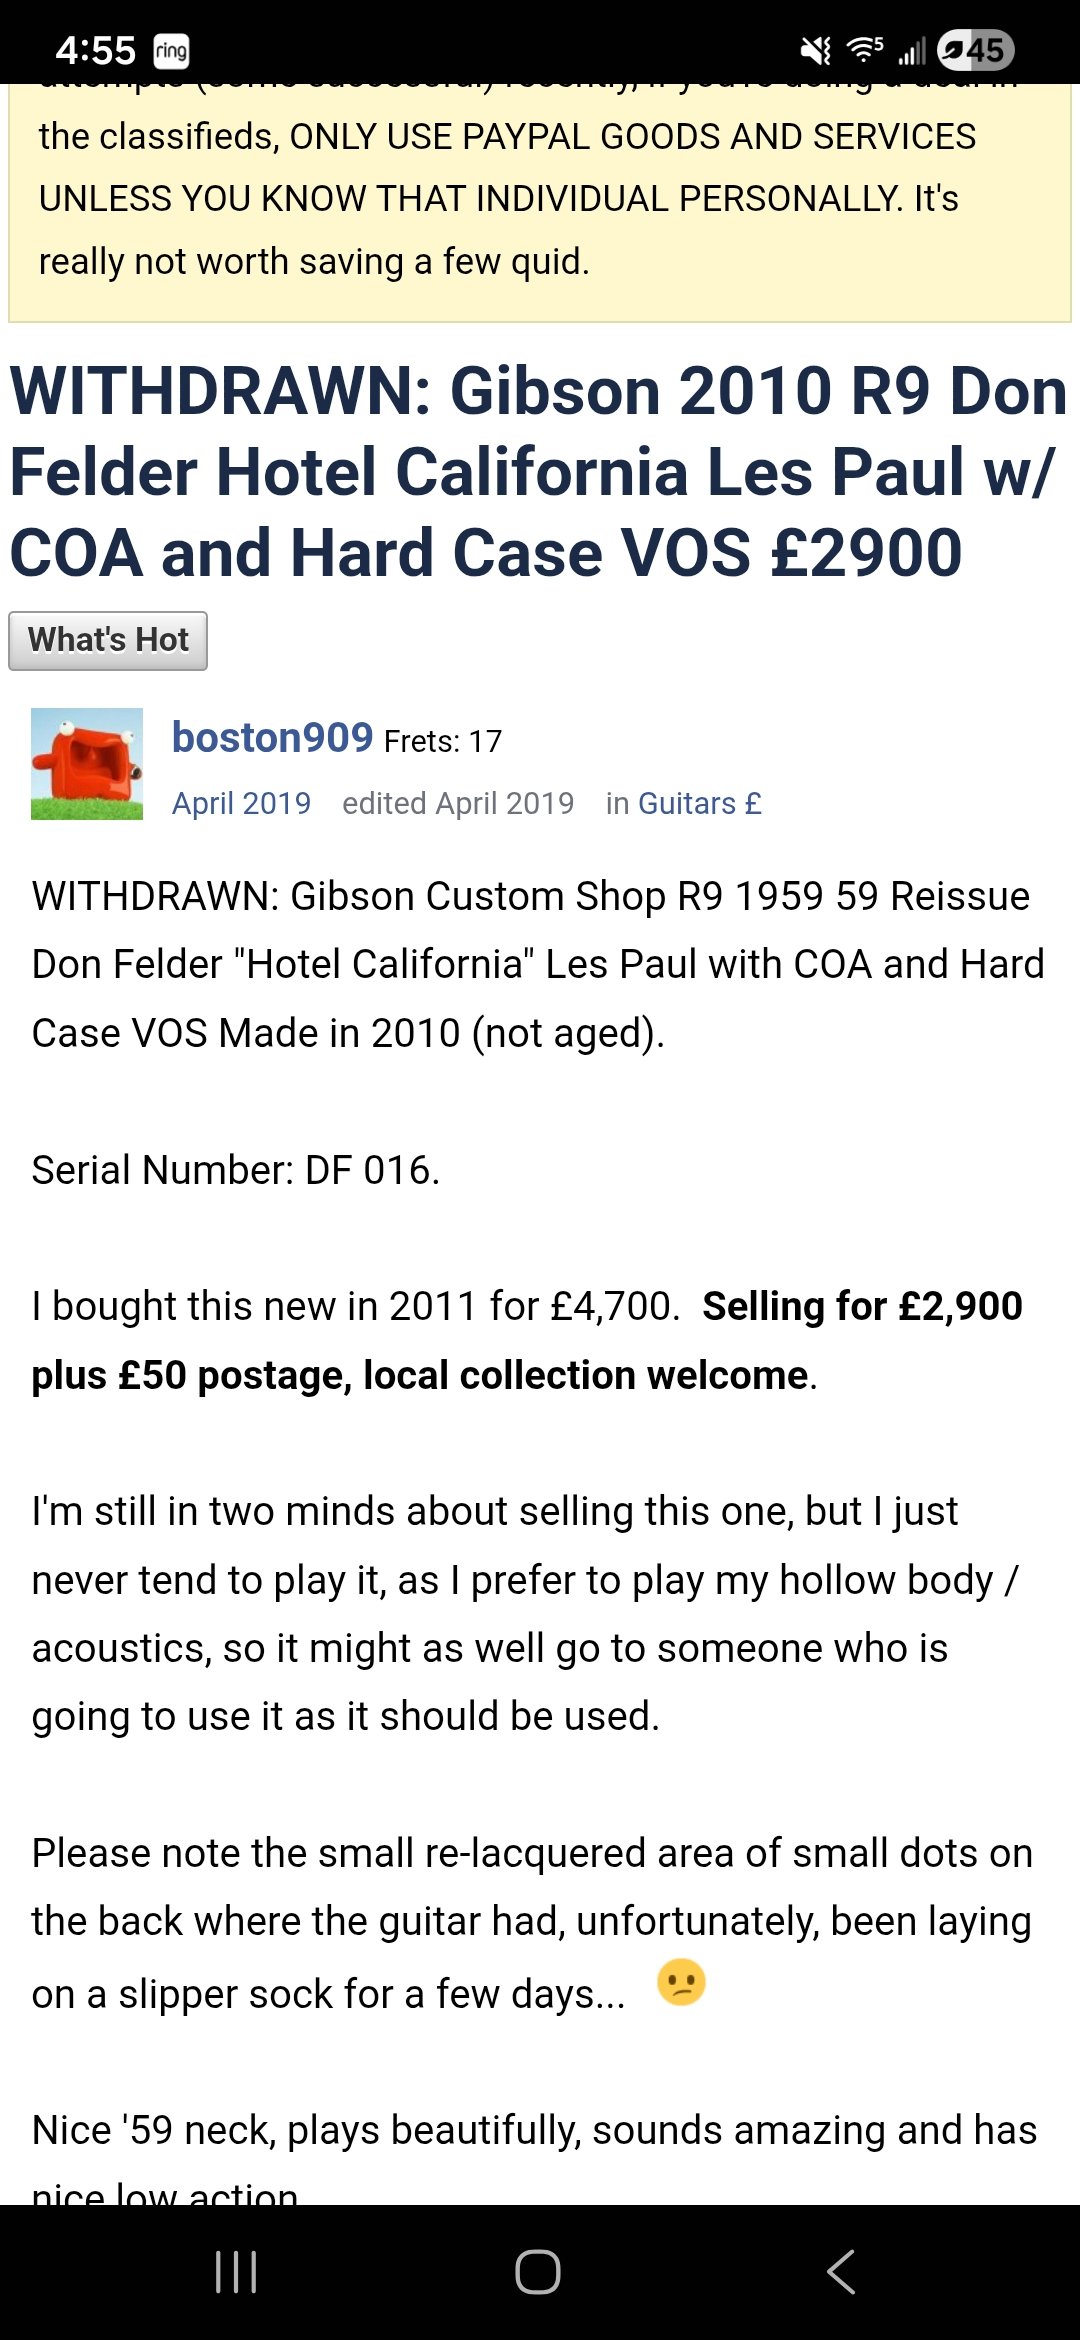Tap the mobile signal strength icon

click(x=911, y=50)
